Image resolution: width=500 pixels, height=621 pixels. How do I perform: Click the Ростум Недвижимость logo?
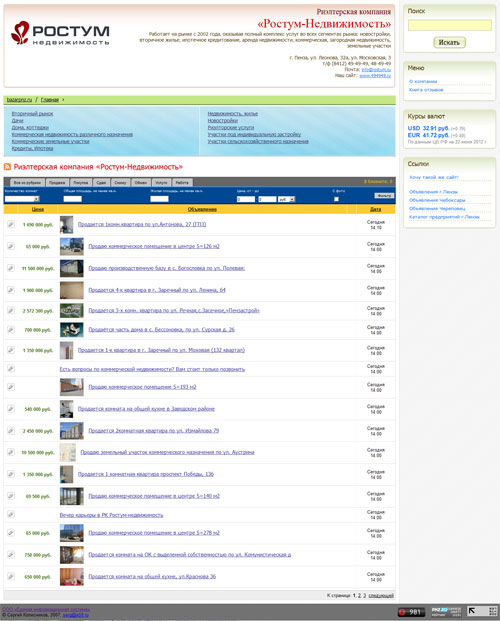(60, 33)
